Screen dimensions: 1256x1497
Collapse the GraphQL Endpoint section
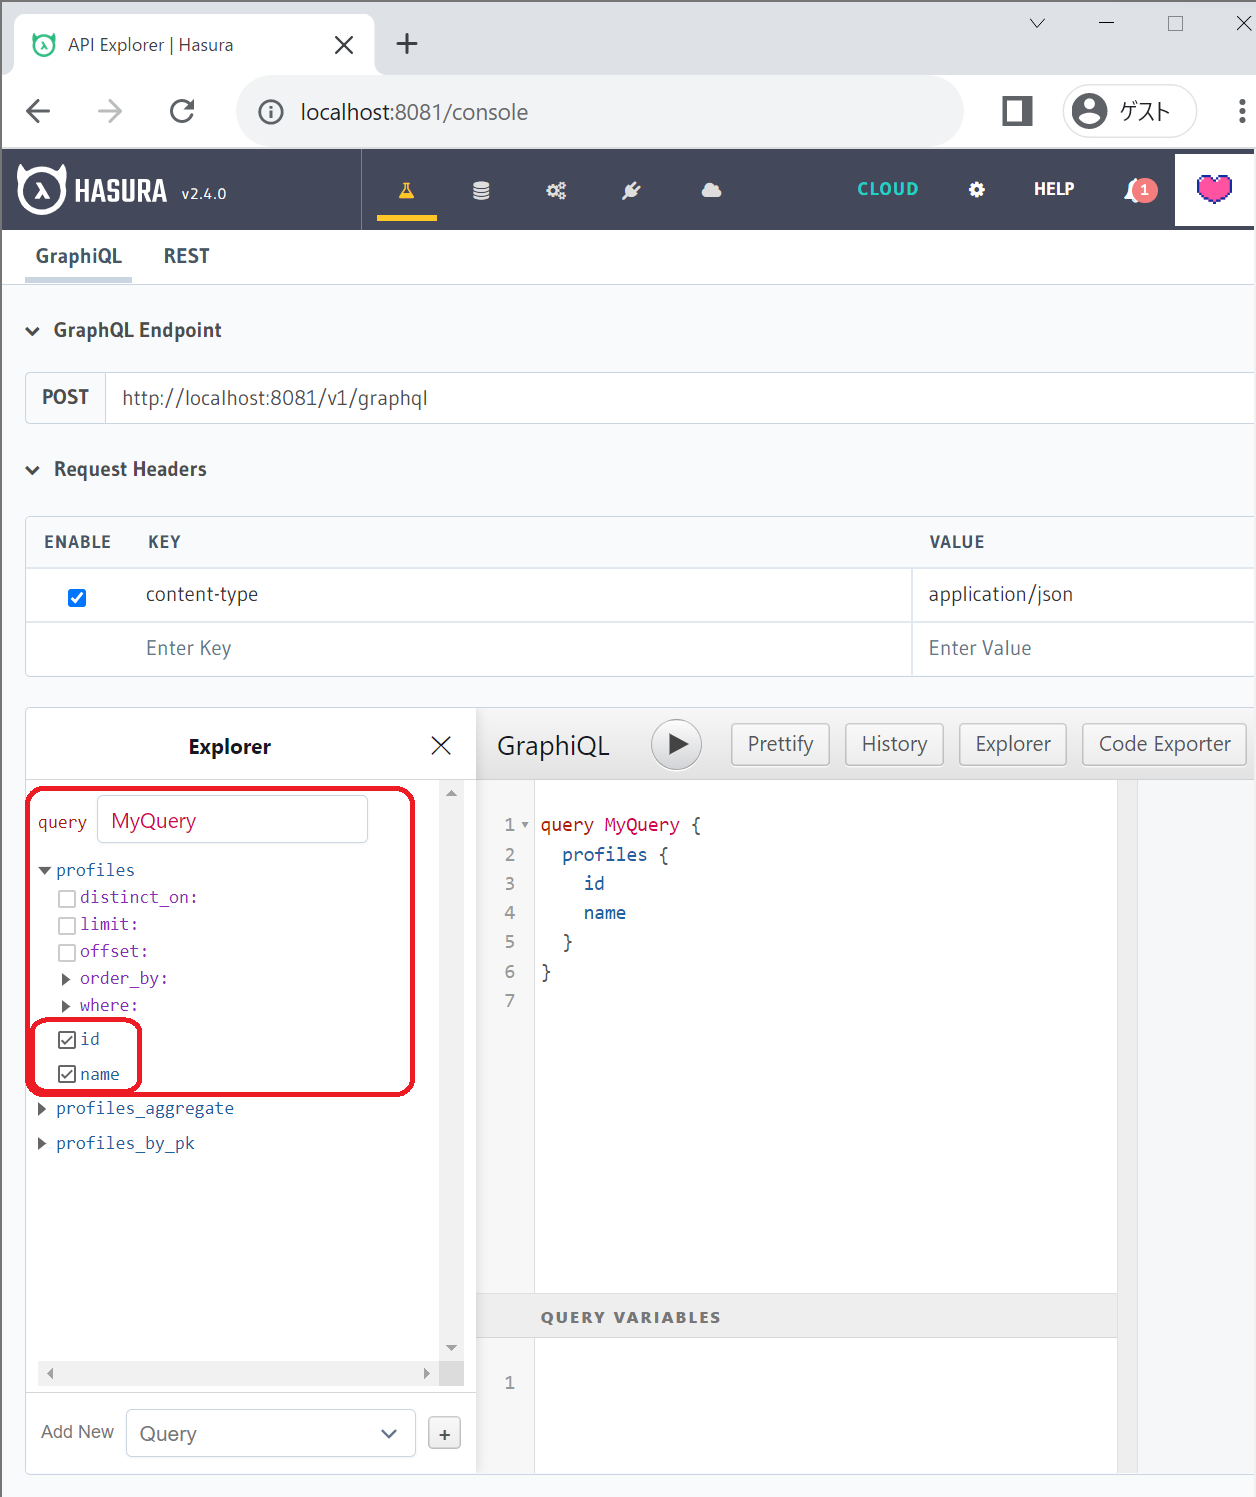point(33,331)
